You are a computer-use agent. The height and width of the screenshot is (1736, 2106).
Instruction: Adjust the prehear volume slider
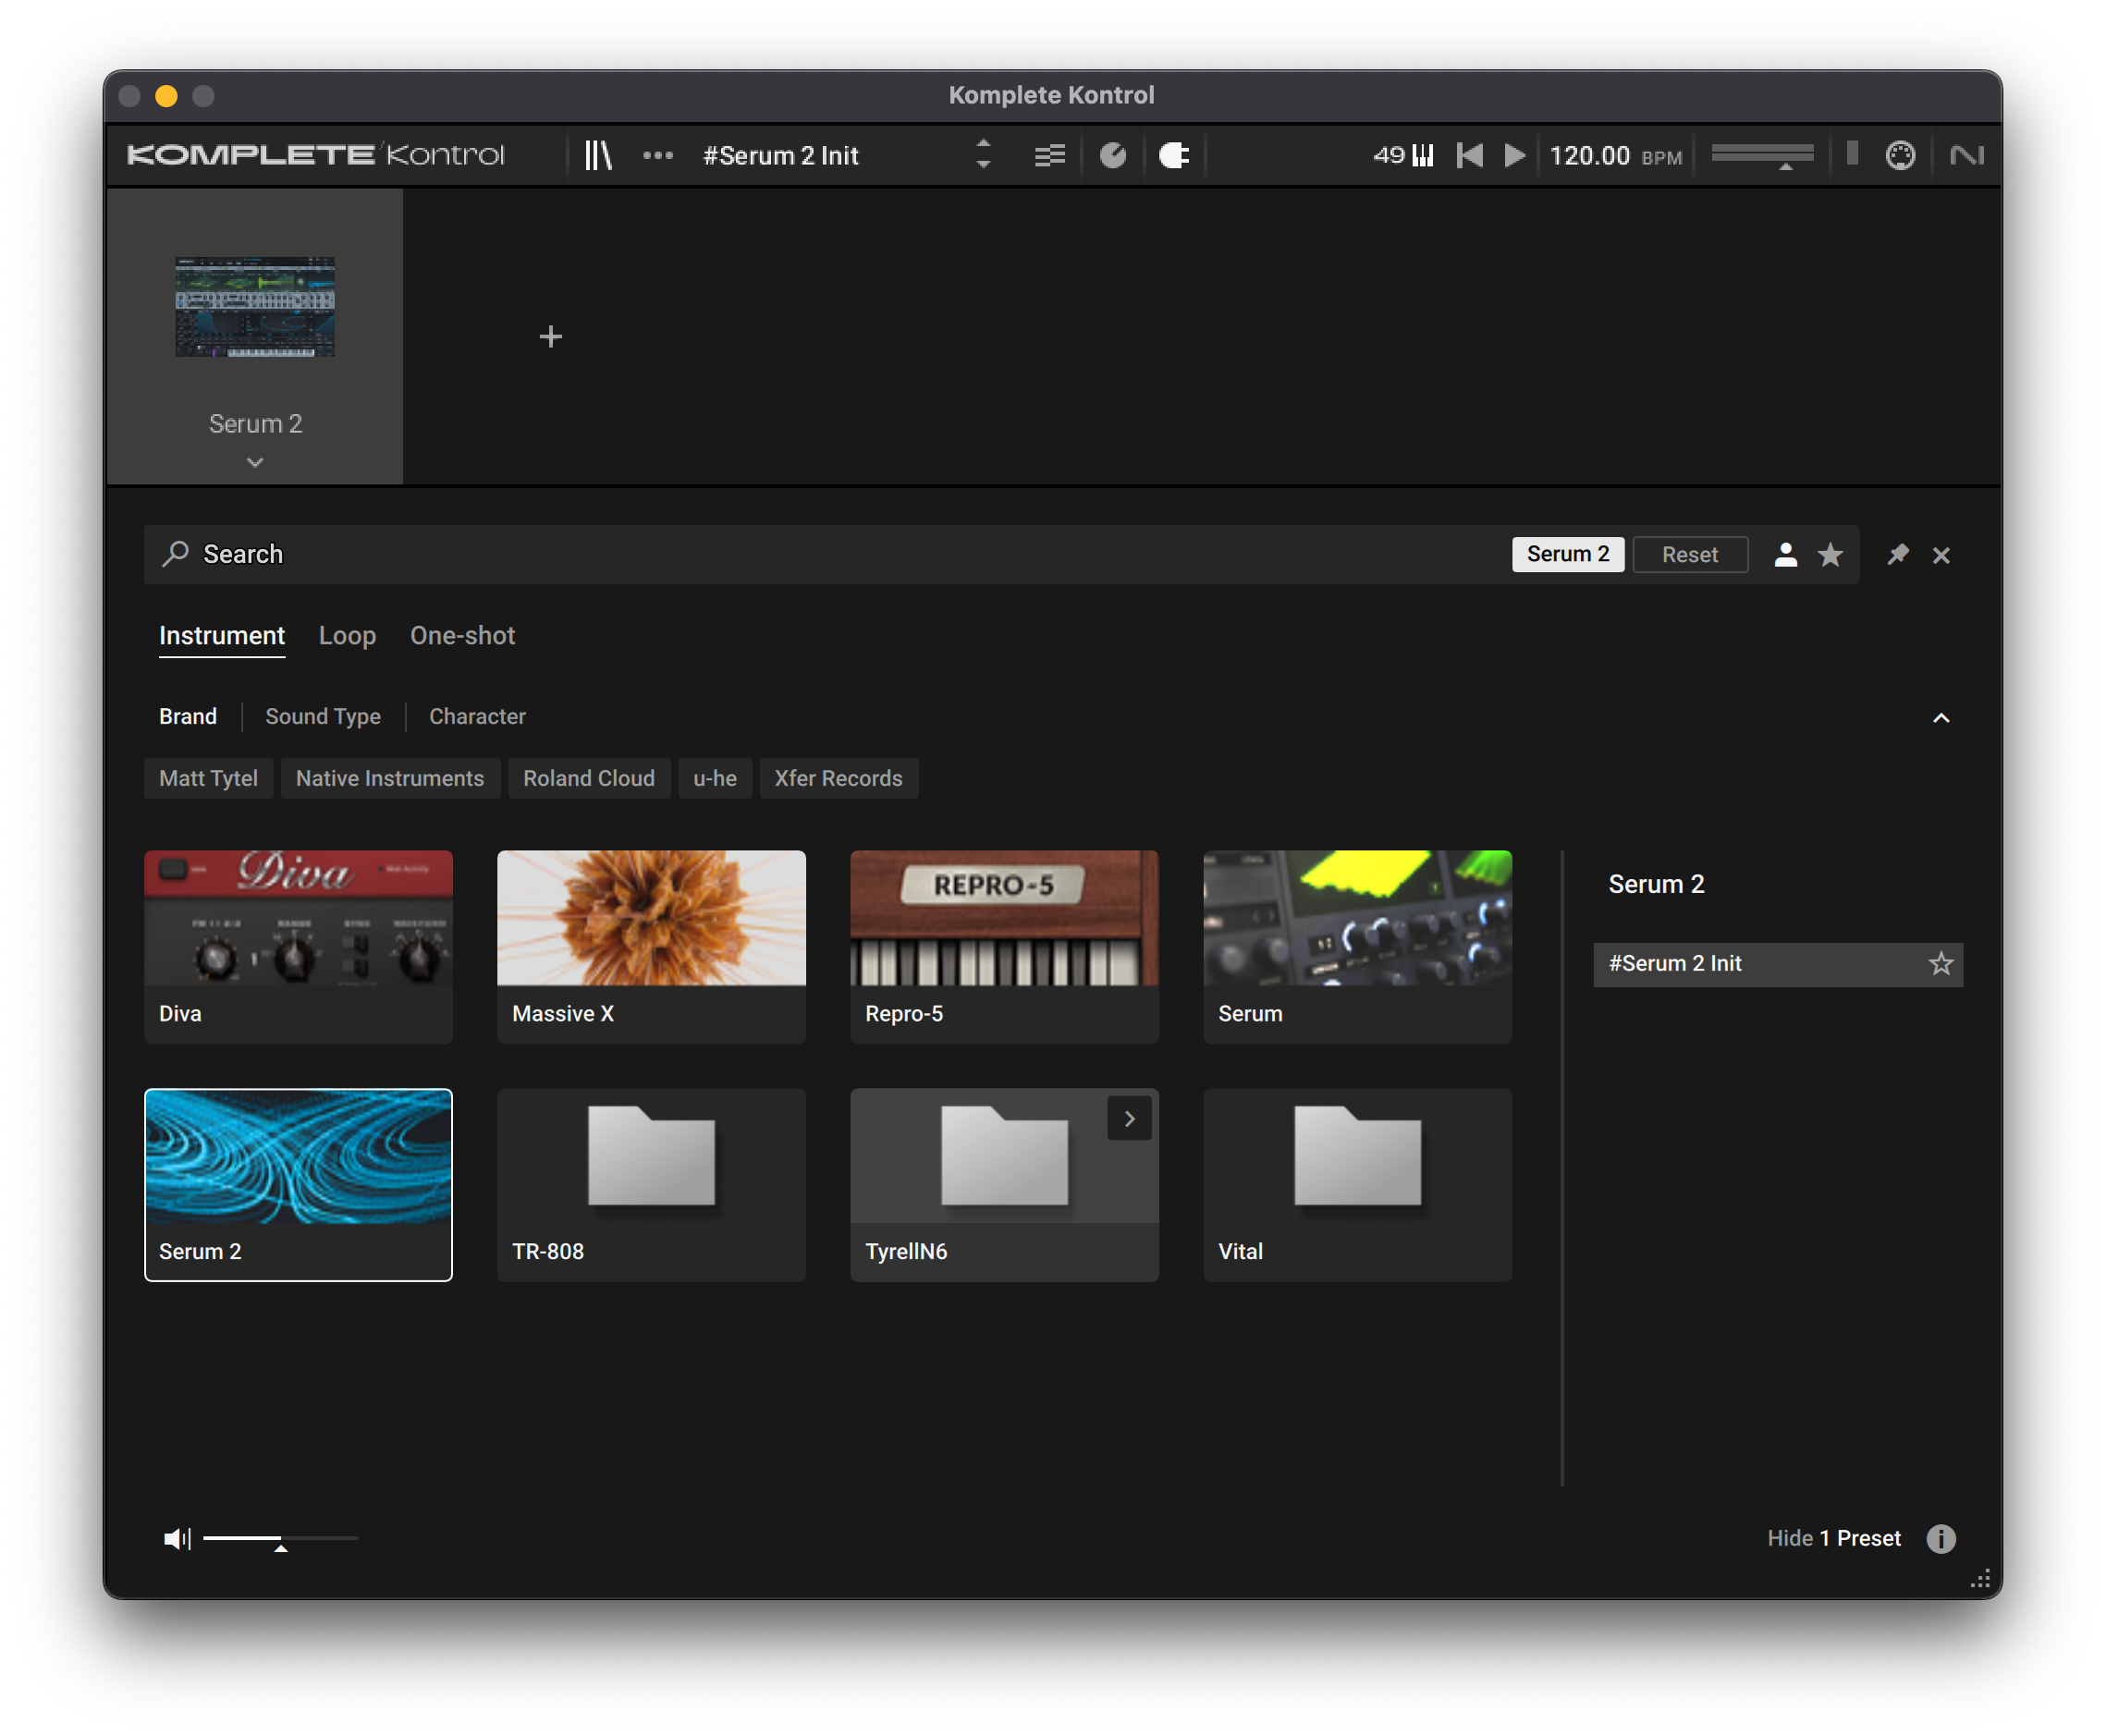(281, 1539)
